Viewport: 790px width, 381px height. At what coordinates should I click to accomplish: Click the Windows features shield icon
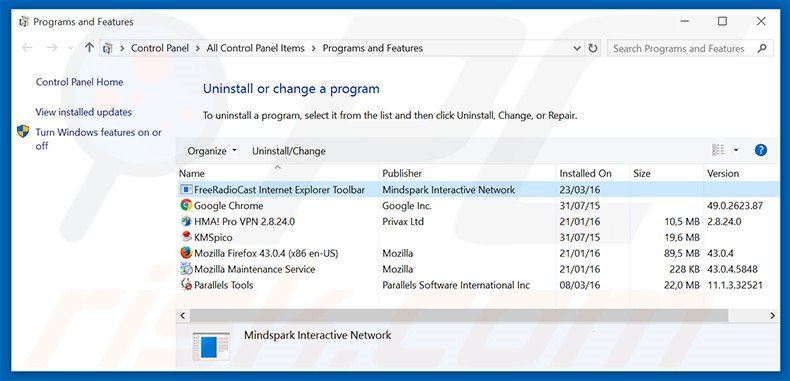pos(23,132)
